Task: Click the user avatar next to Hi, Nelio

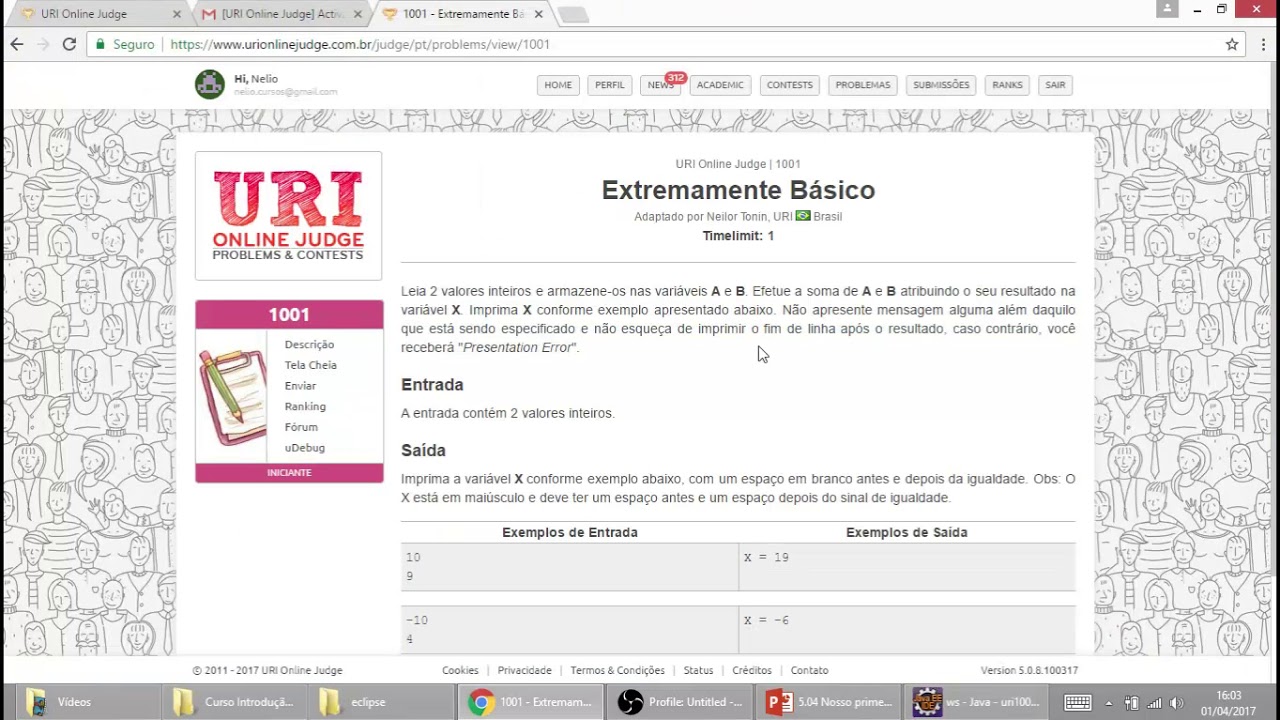Action: [210, 84]
